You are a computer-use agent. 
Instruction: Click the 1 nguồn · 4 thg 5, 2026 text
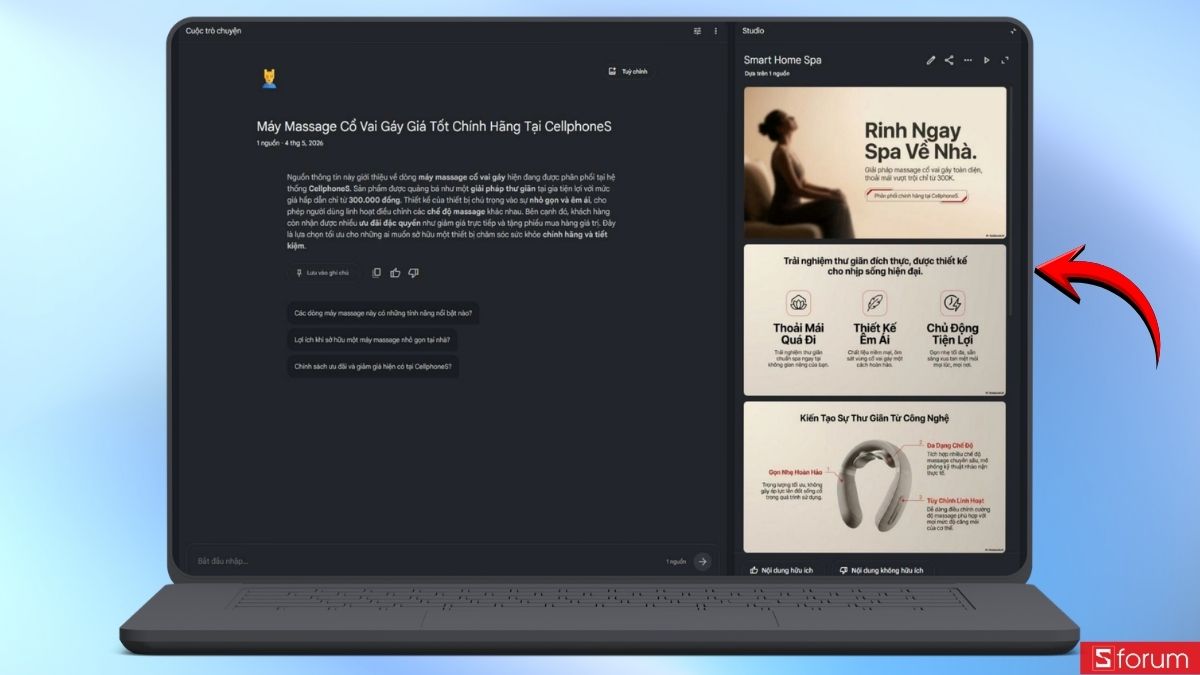point(290,144)
